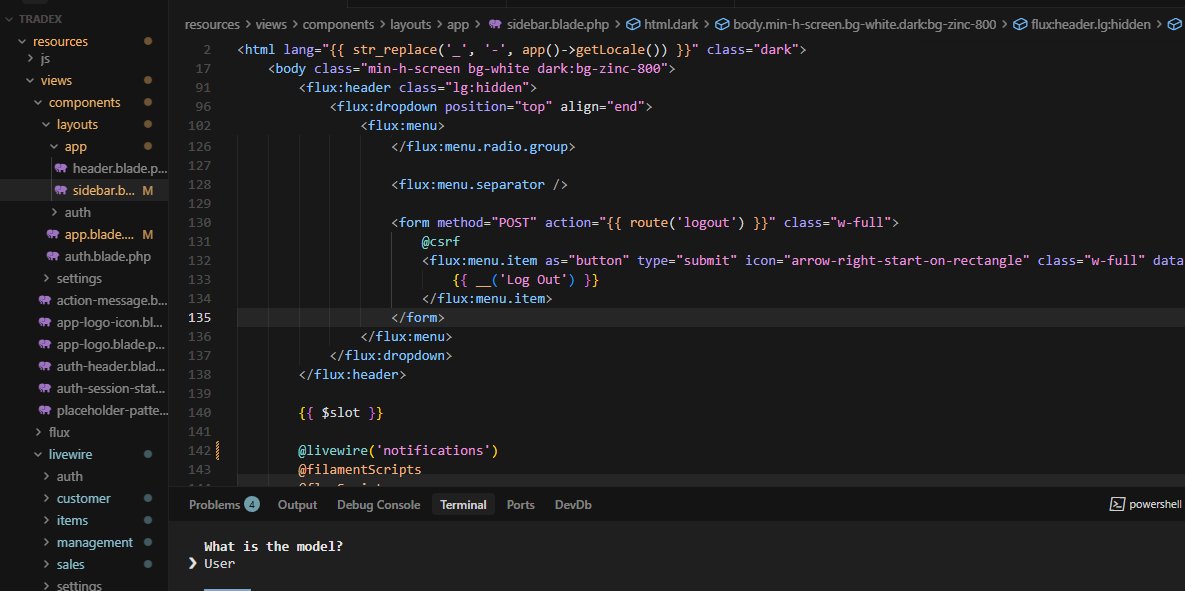
Task: Open action-message blade file
Action: (112, 300)
